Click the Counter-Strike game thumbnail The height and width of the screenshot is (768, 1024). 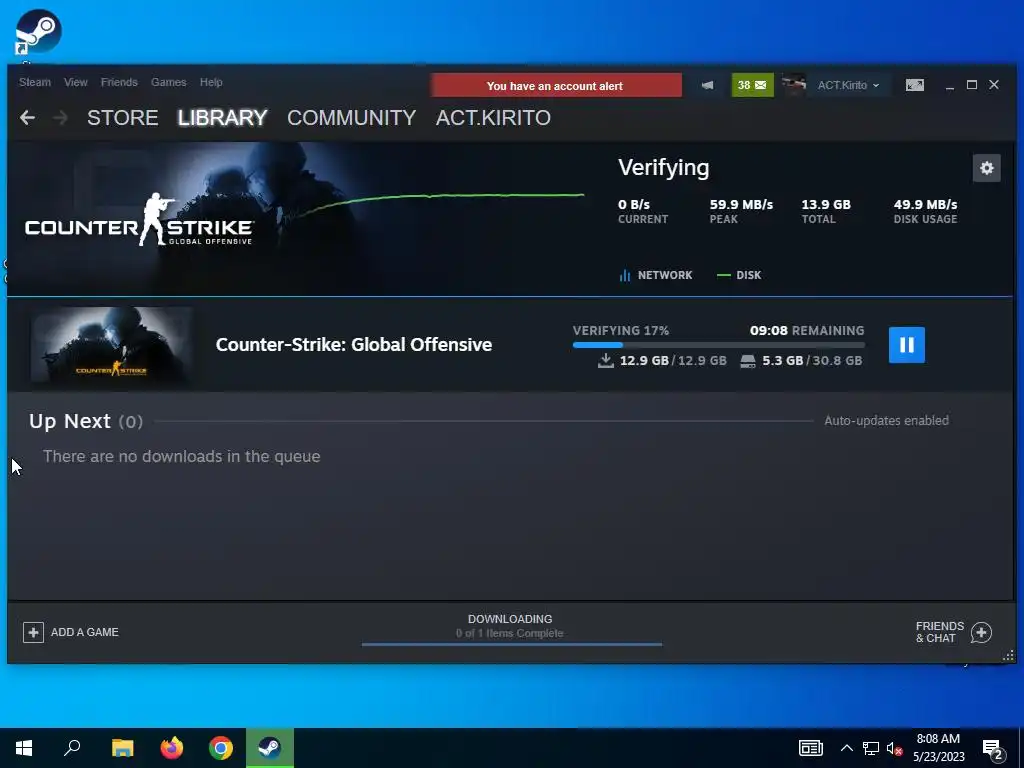coord(112,345)
